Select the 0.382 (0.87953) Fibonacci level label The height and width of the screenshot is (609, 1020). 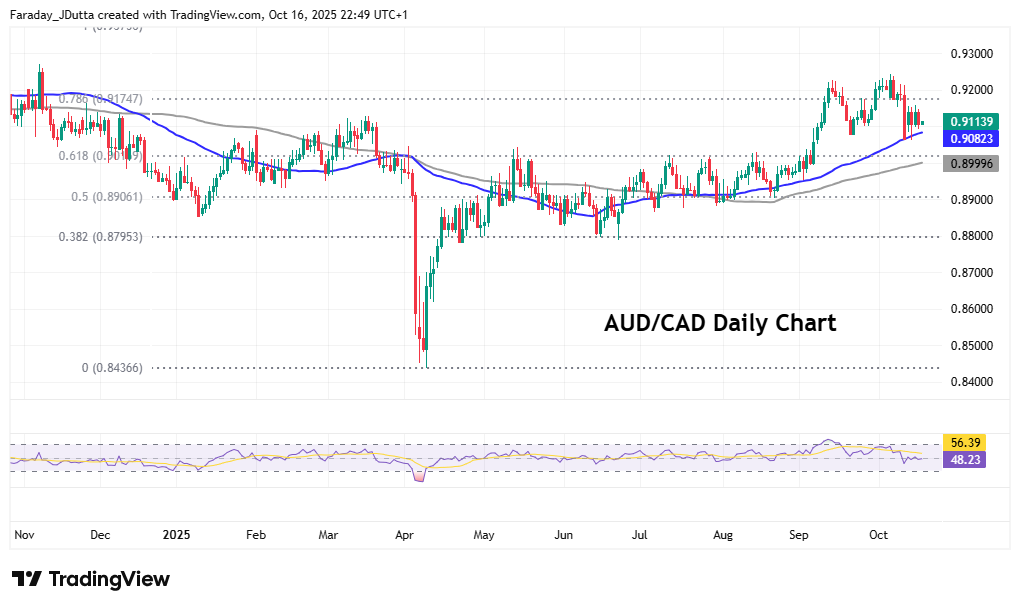point(98,237)
